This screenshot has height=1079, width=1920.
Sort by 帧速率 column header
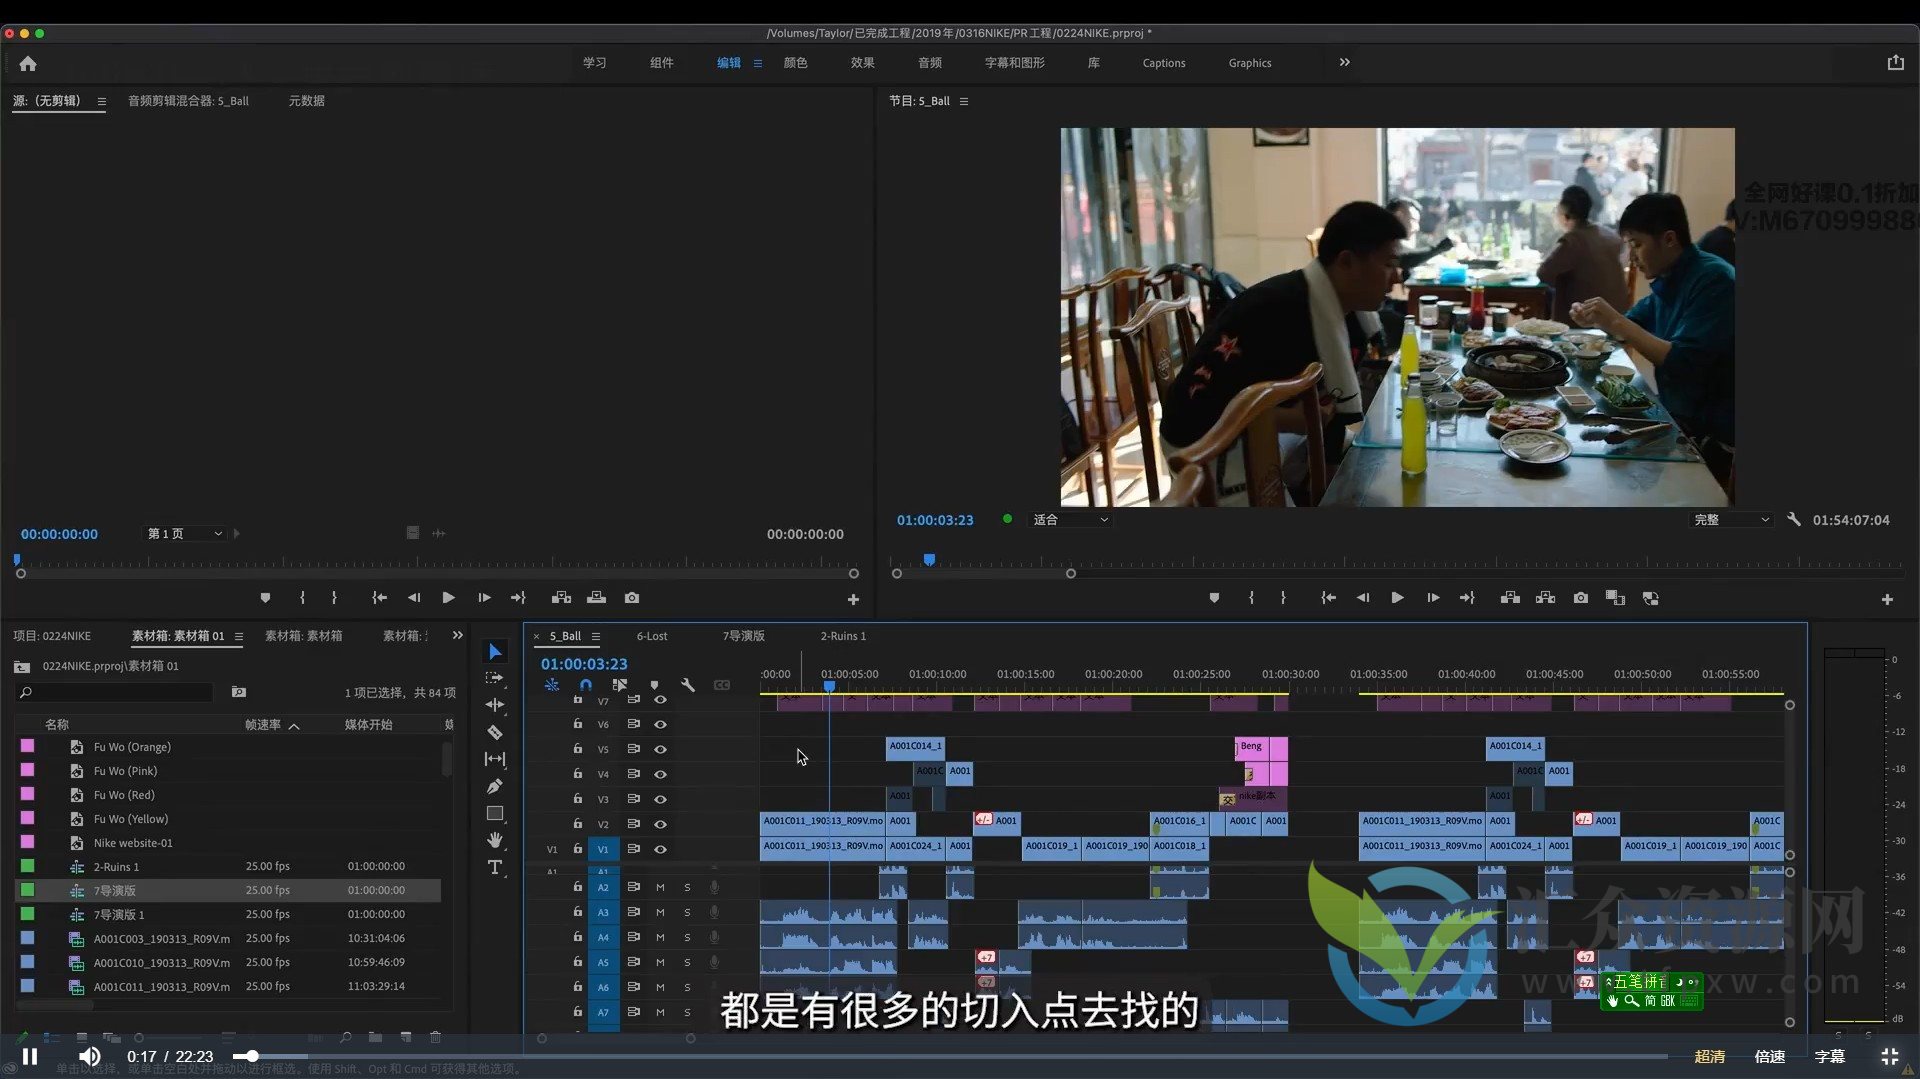[263, 725]
